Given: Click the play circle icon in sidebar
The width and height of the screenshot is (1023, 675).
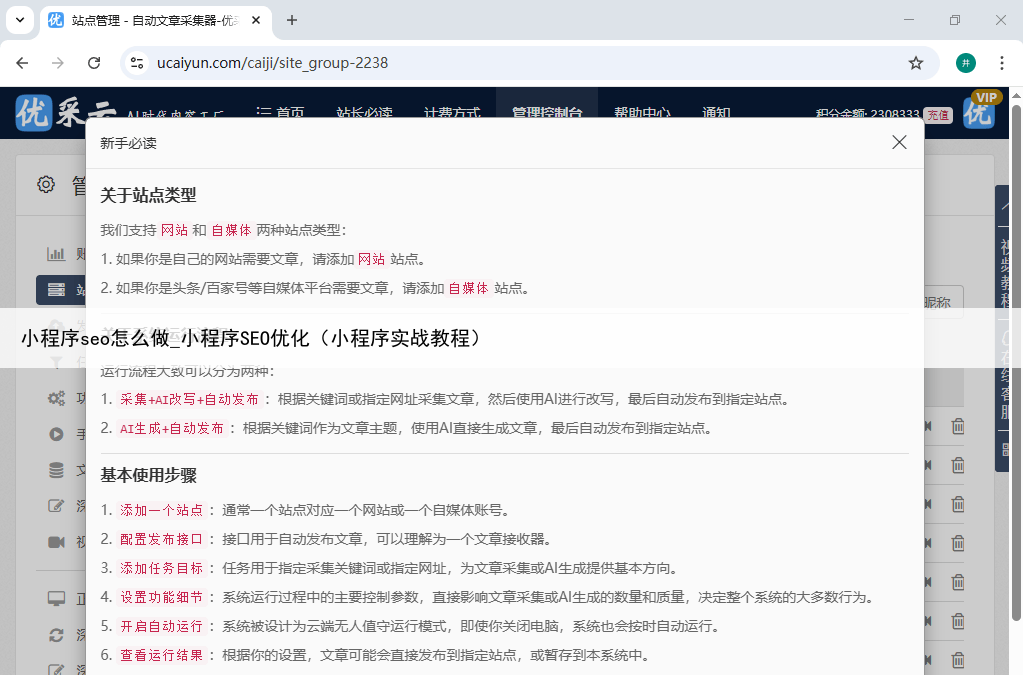Looking at the screenshot, I should coord(57,435).
